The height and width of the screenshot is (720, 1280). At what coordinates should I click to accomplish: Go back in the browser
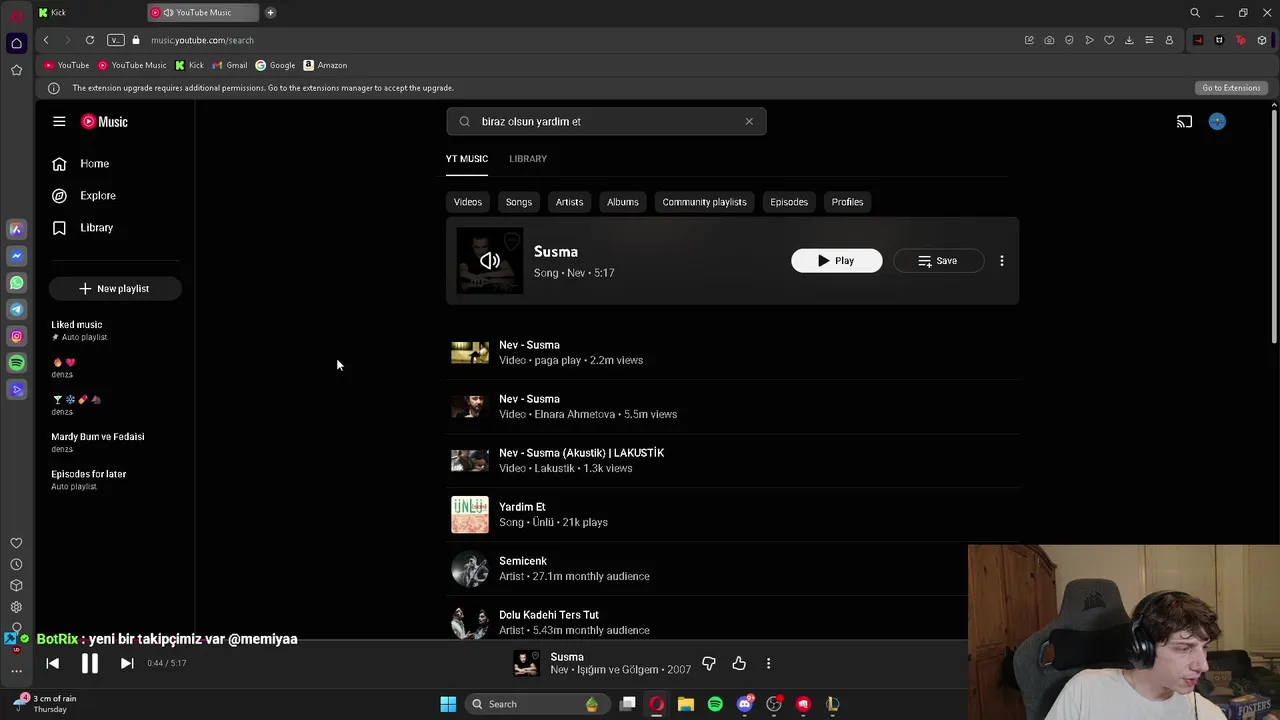click(x=46, y=40)
